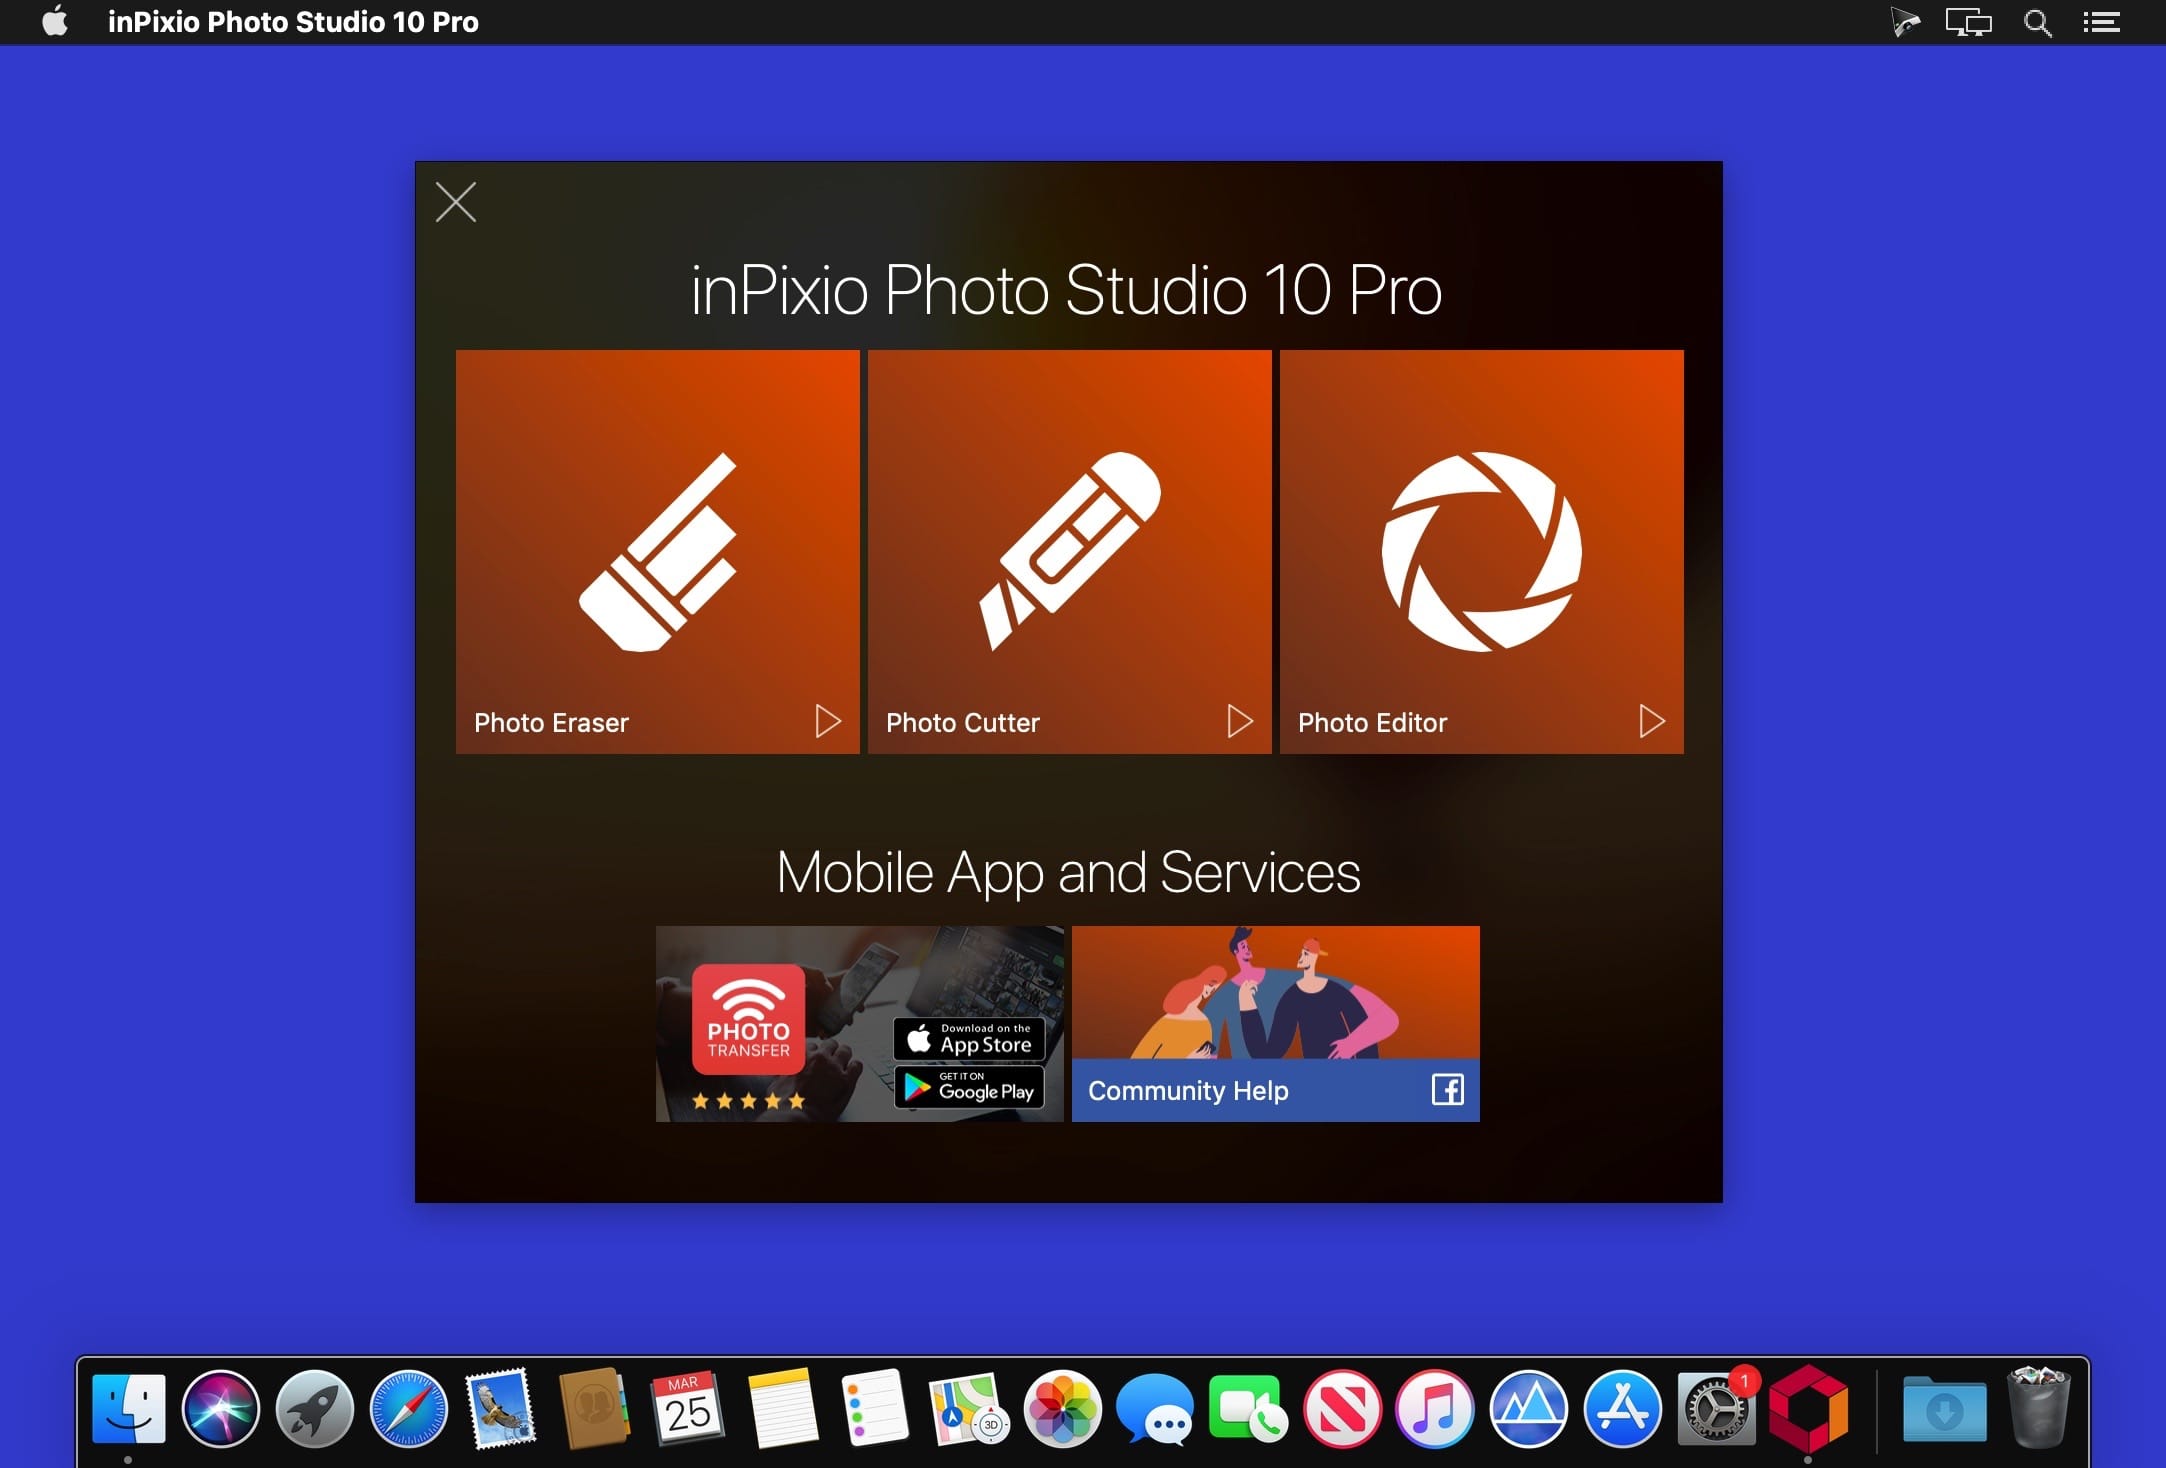Image resolution: width=2166 pixels, height=1468 pixels.
Task: Click the bird-shaped menu bar icon
Action: (1905, 22)
